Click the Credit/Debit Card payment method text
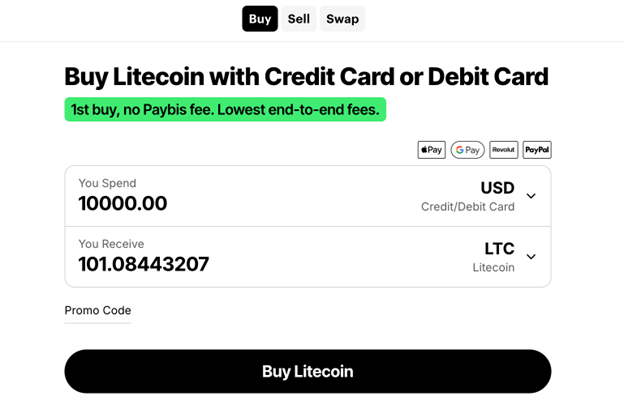 467,207
